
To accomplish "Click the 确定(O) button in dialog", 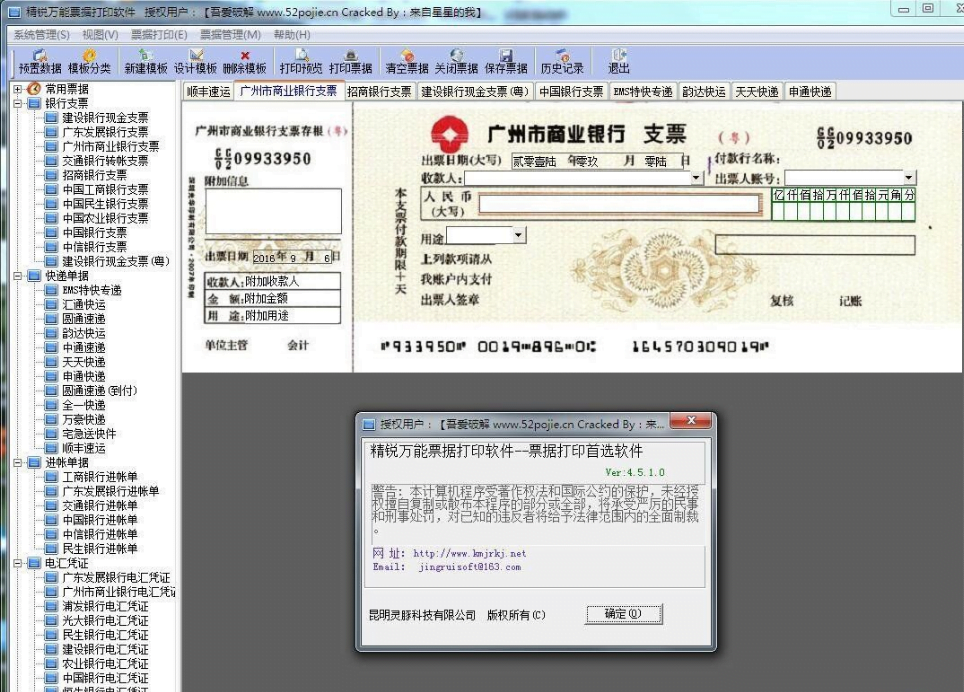I will [x=623, y=614].
